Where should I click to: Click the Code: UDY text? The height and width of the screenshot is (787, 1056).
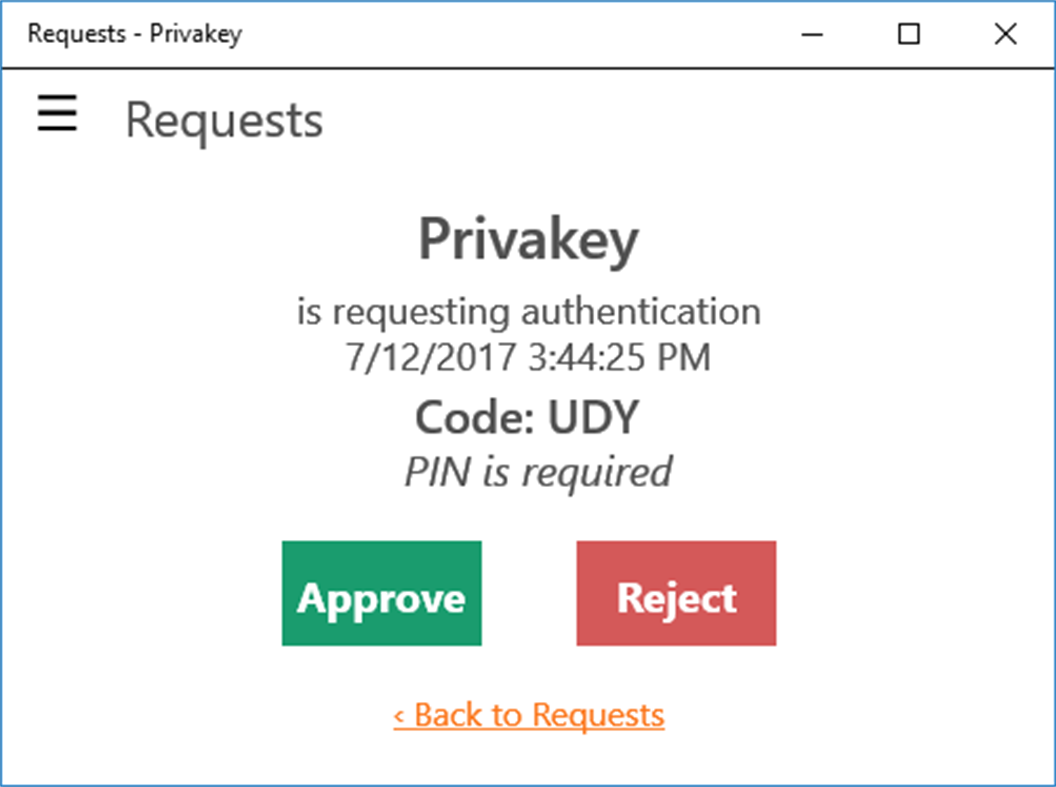528,416
